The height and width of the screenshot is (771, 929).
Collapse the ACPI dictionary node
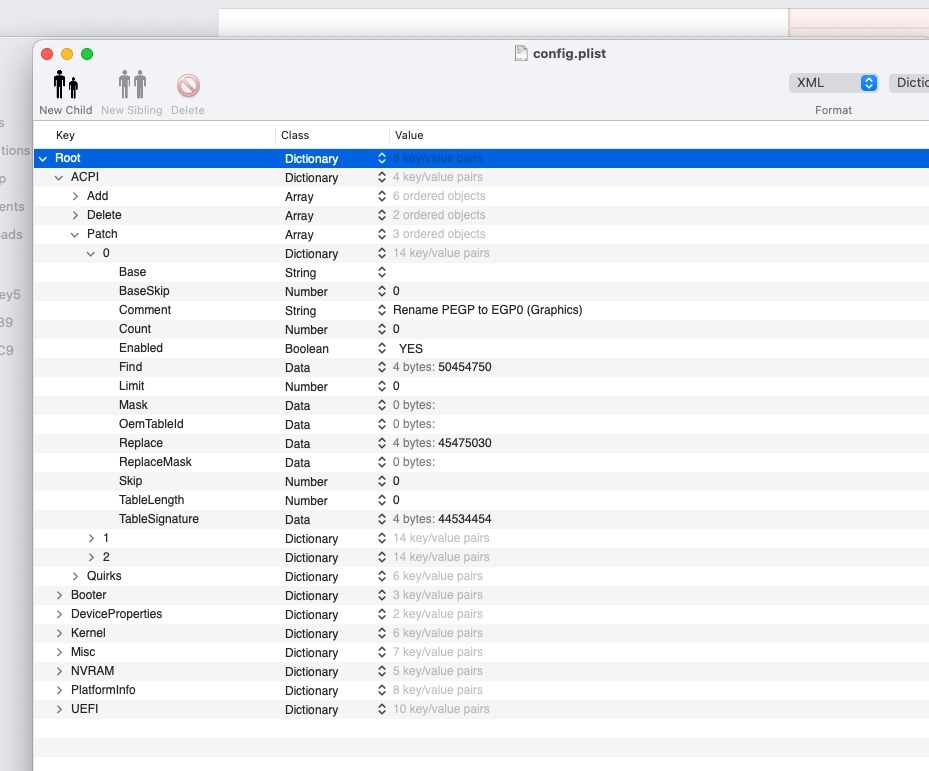pyautogui.click(x=59, y=177)
